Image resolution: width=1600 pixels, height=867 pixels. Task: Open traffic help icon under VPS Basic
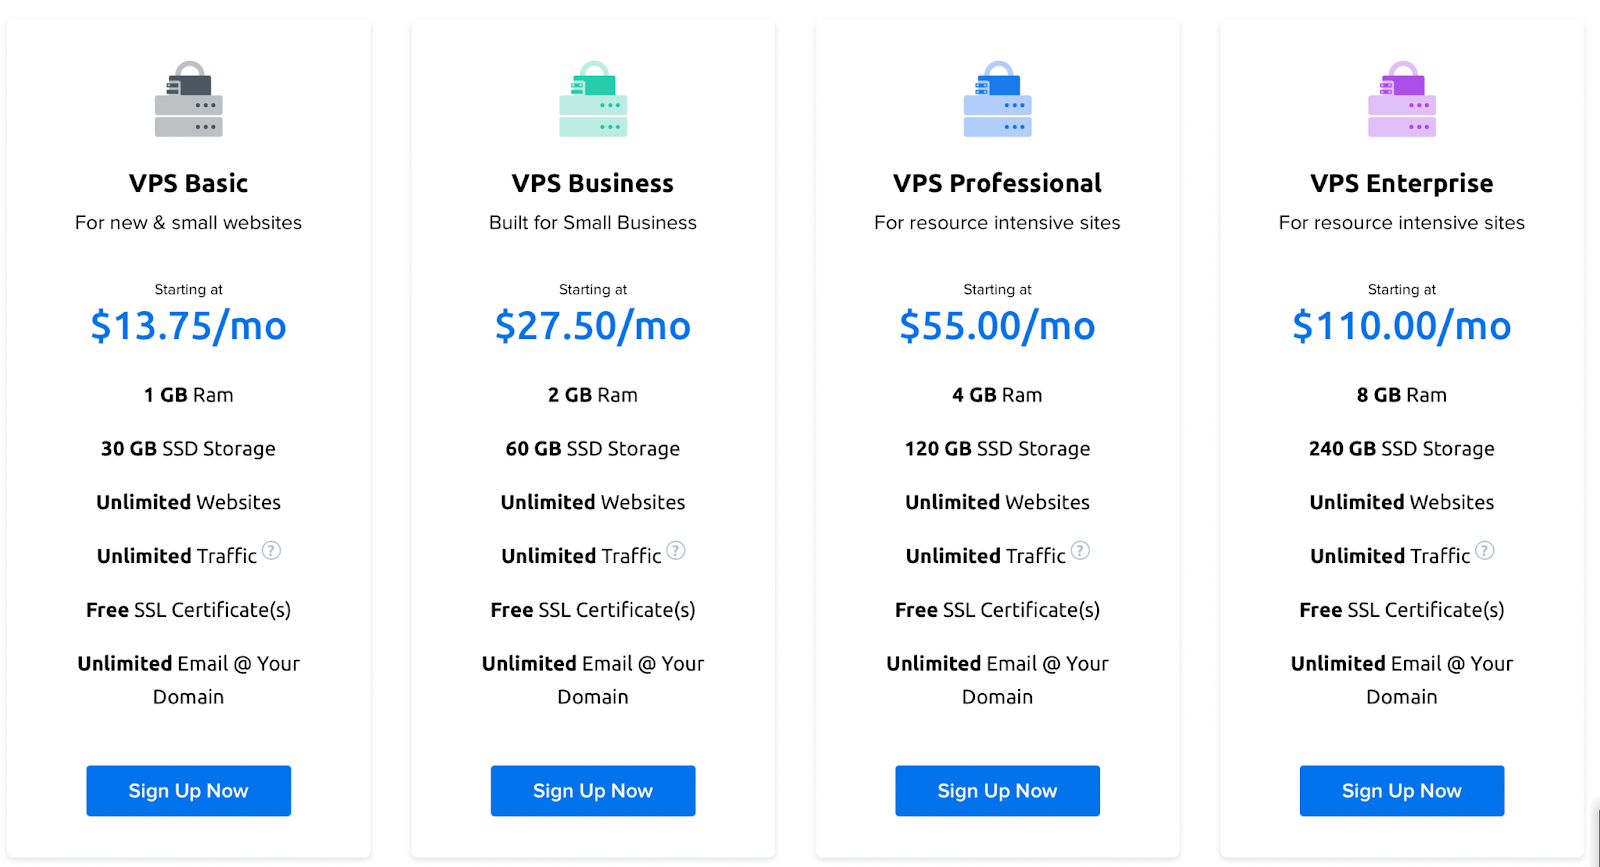(271, 551)
